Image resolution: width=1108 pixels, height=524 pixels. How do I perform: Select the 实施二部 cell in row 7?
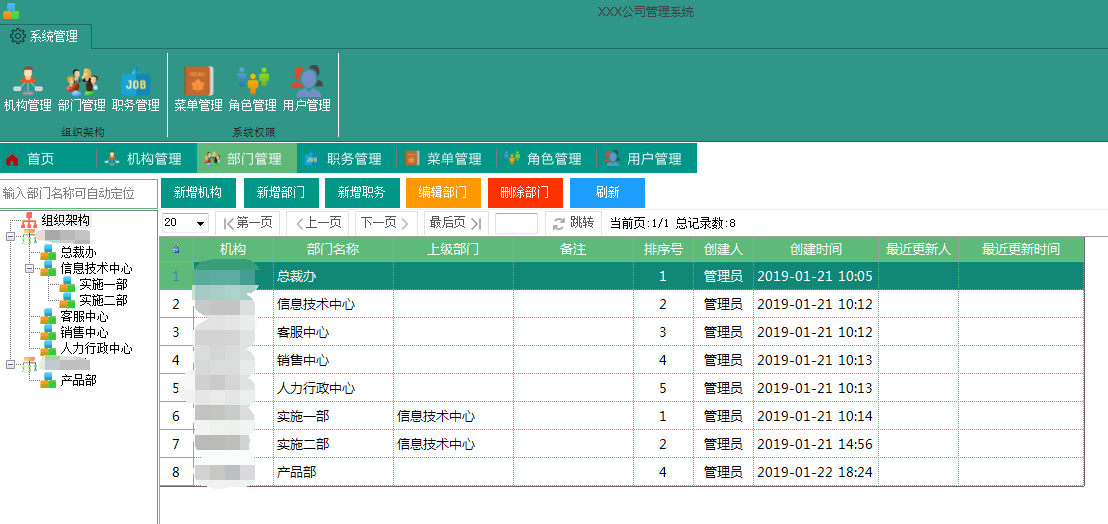(334, 444)
